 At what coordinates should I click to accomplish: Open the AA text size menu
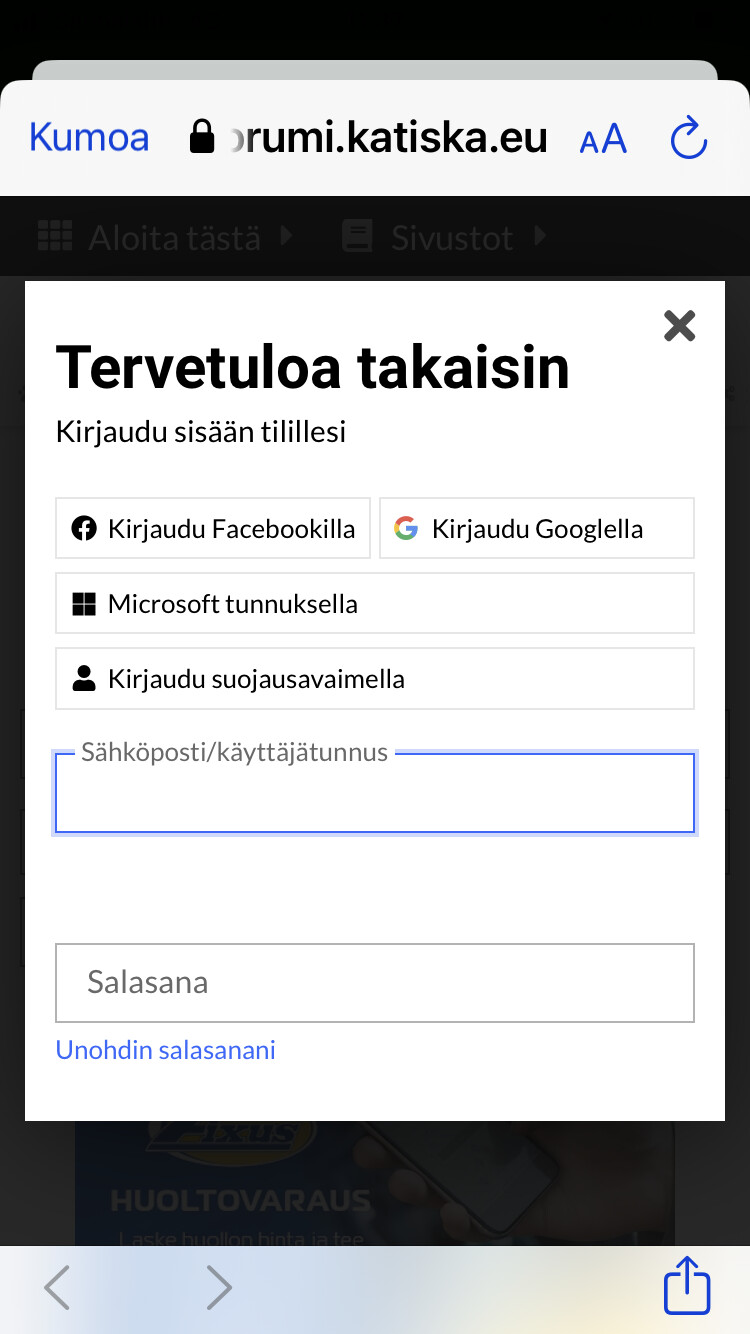pos(603,139)
